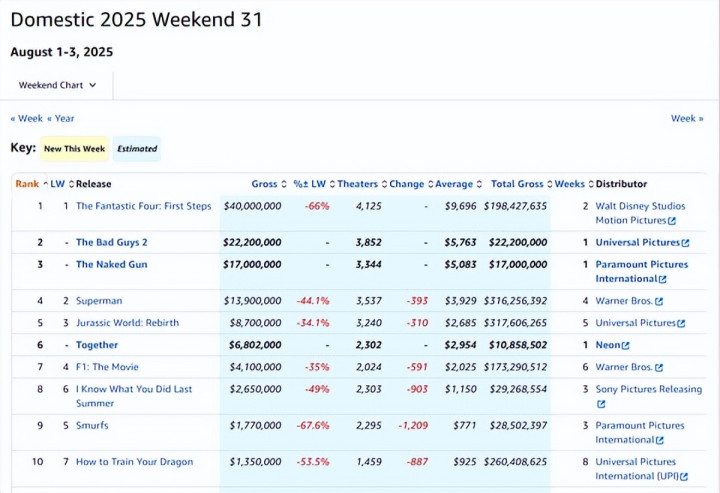Click external icon in Bad Guys 2 row
Viewport: 720px width, 493px height.
(x=686, y=243)
